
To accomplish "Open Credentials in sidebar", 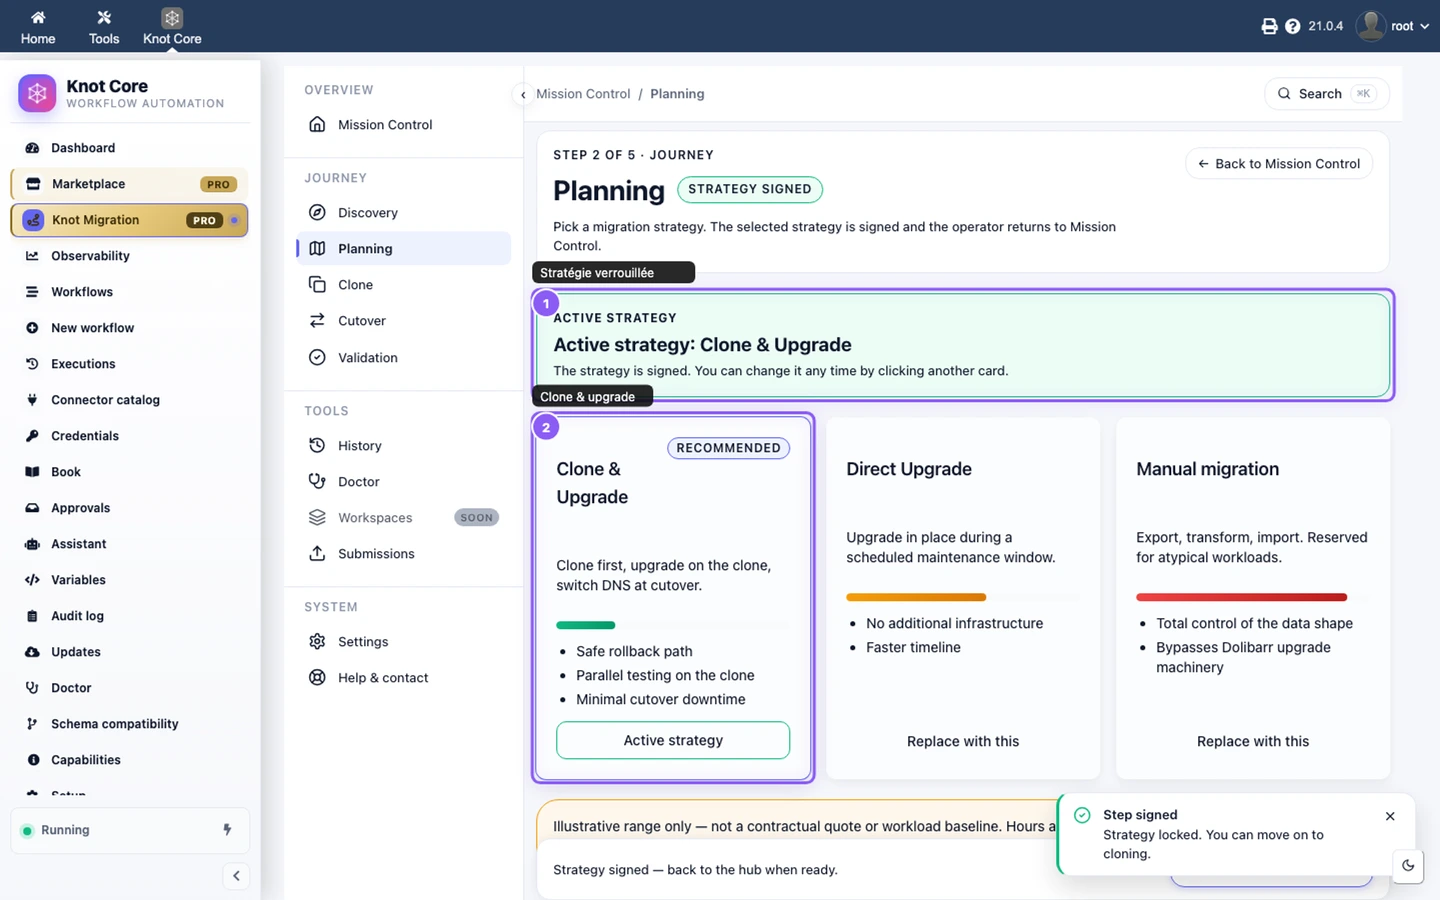I will 130,436.
